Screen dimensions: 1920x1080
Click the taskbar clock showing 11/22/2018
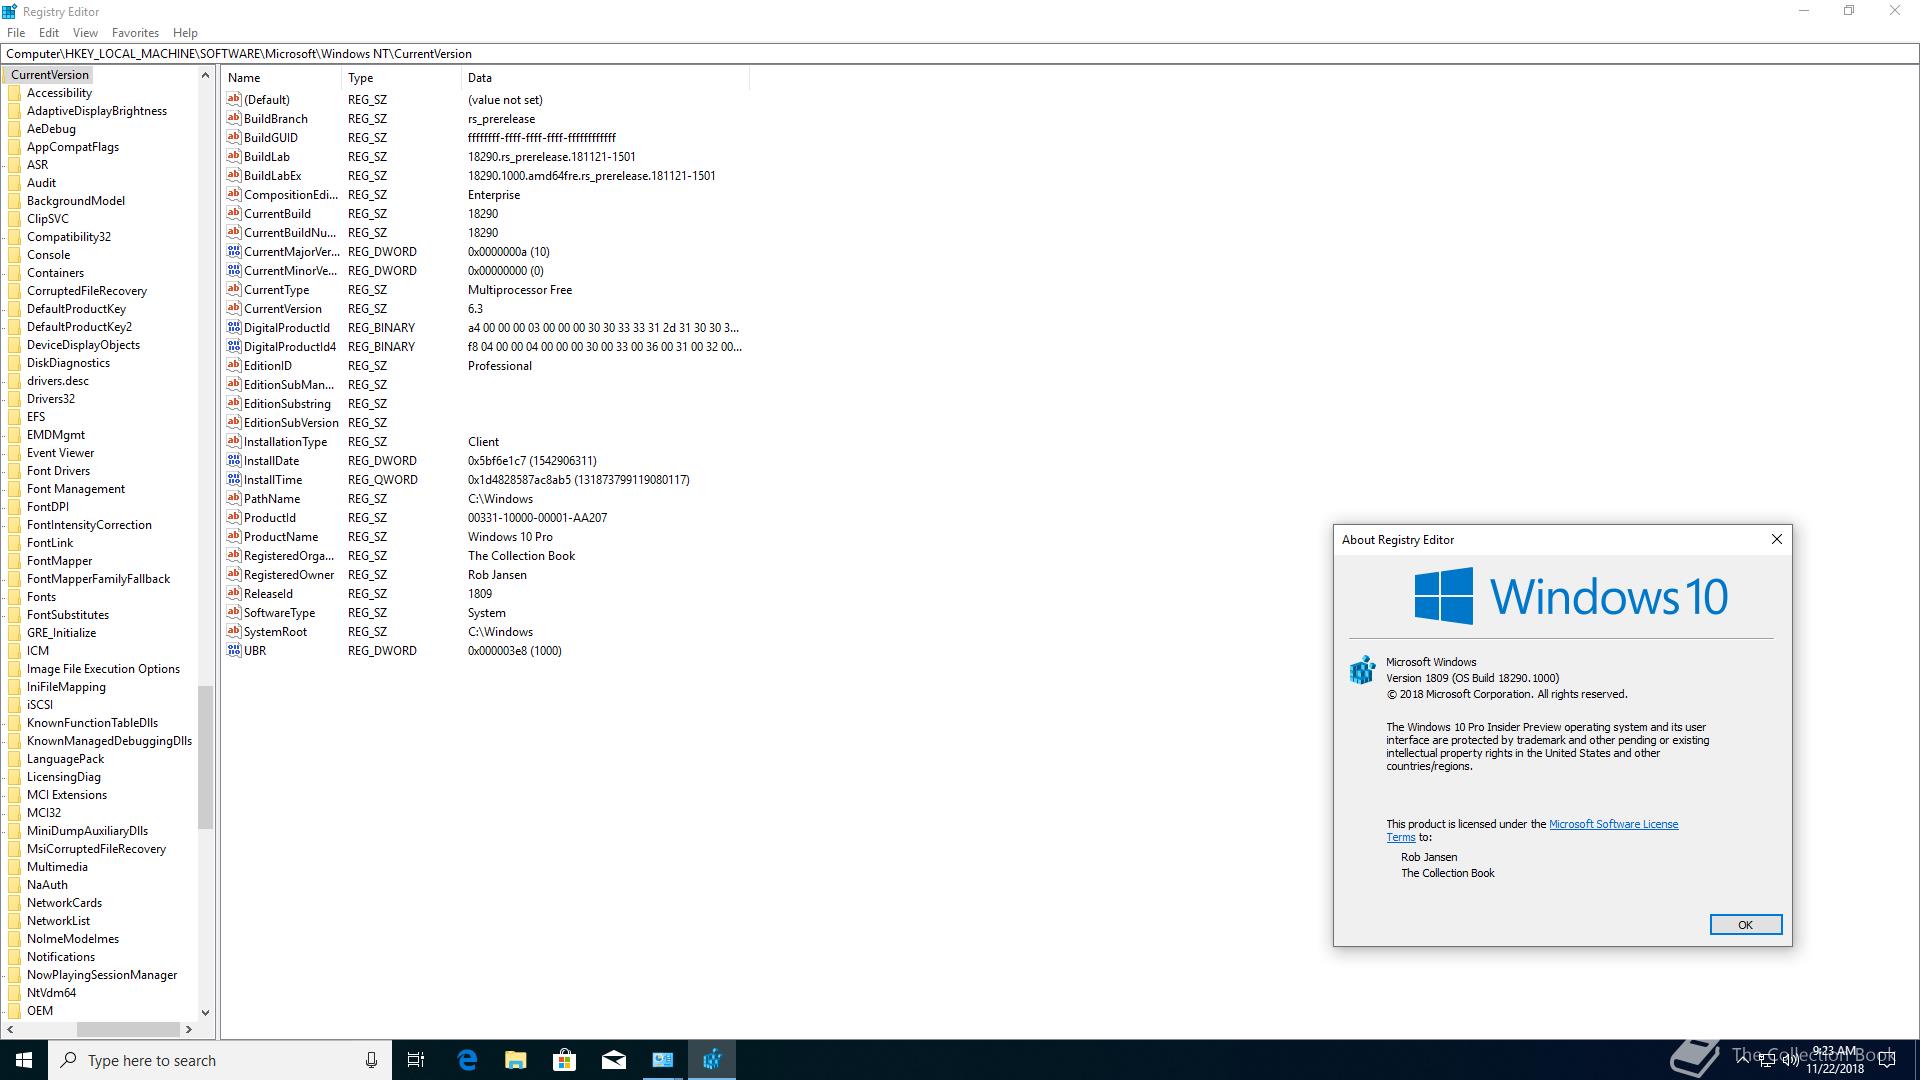tap(1834, 1060)
